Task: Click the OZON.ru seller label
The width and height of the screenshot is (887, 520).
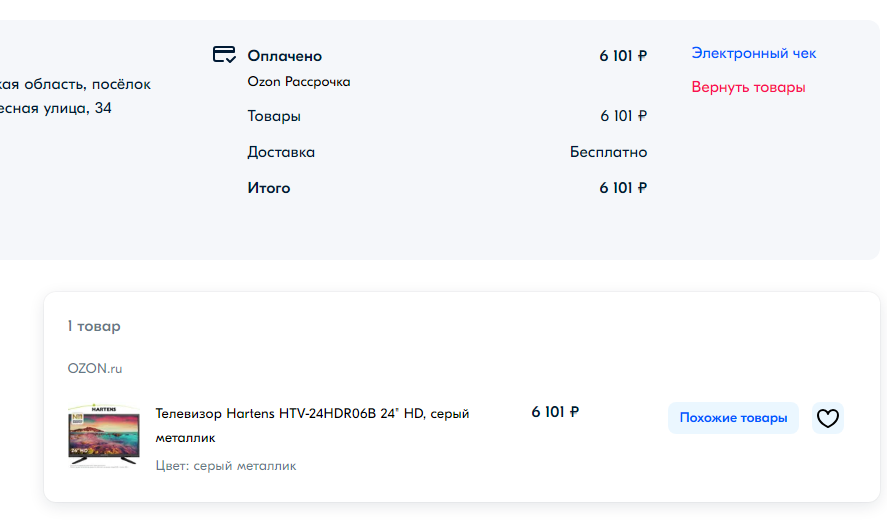Action: (x=94, y=368)
